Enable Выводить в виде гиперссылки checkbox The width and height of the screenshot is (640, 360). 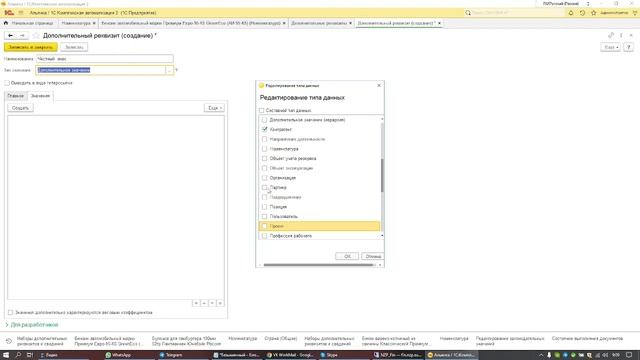tap(7, 83)
